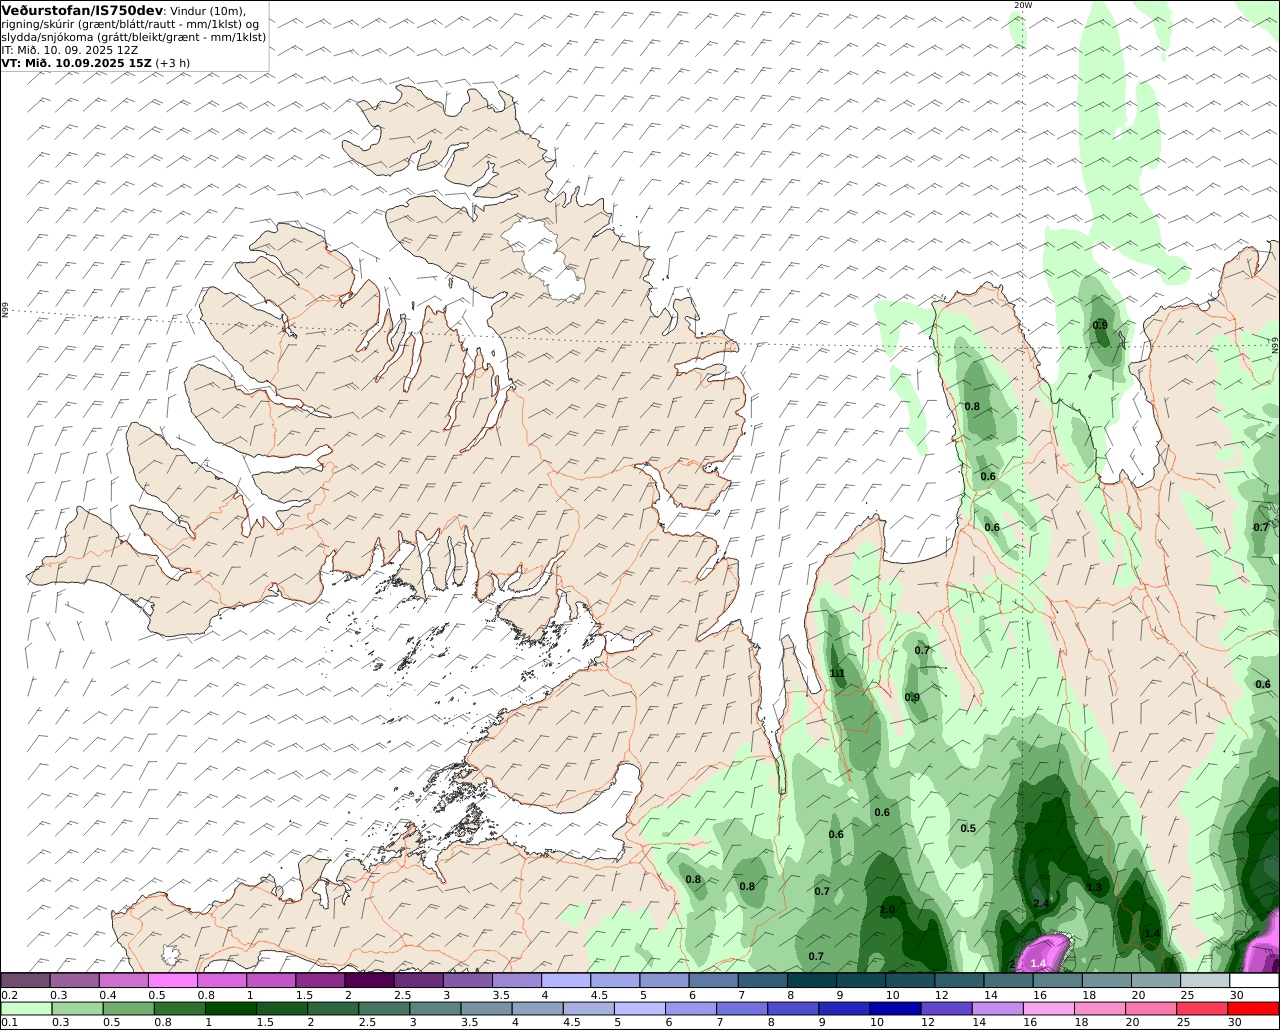The height and width of the screenshot is (1030, 1280).
Task: Click the '3.5' label under the snow legend
Action: (x=501, y=995)
